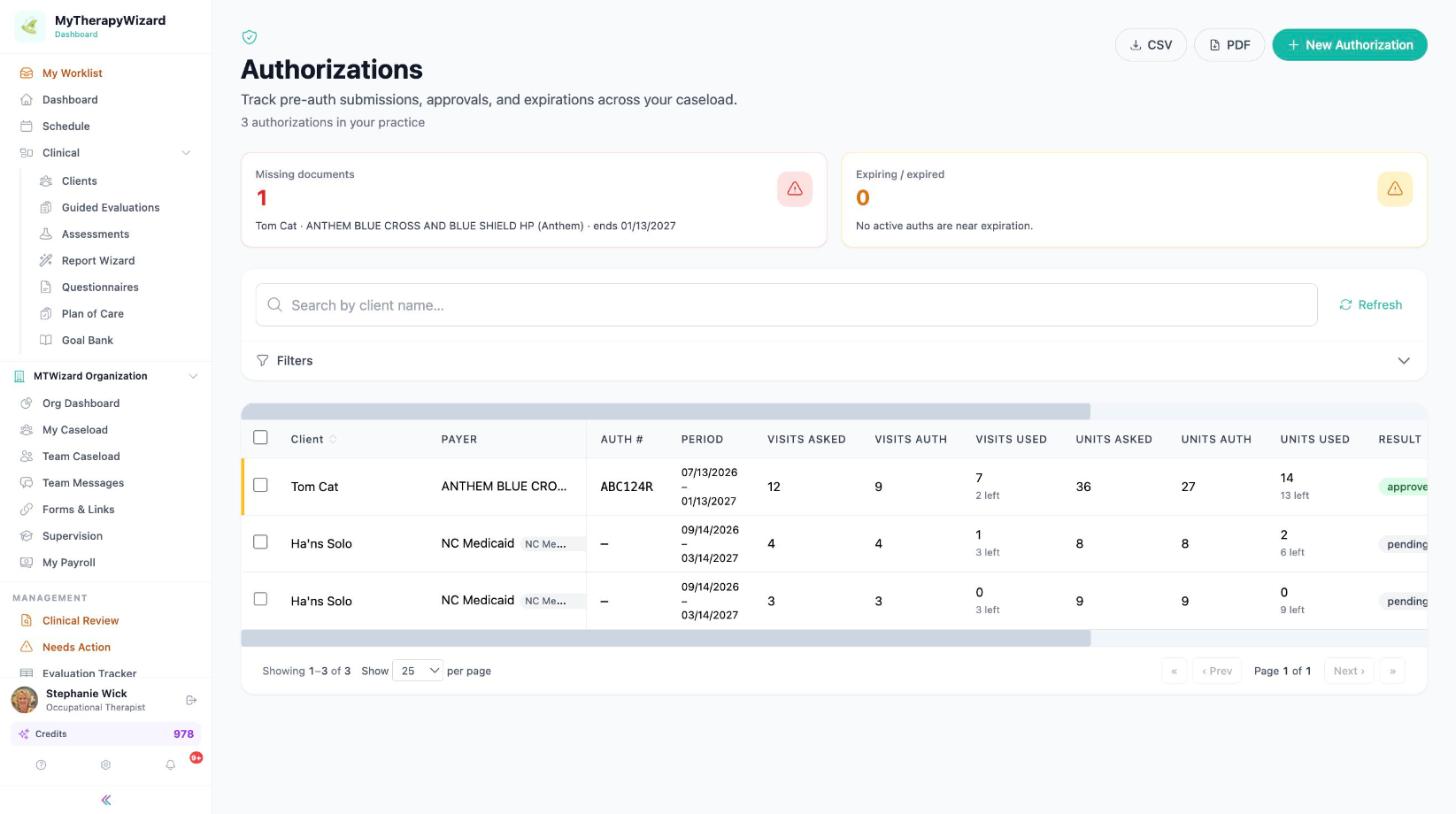
Task: Toggle the select-all checkbox in table header
Action: point(261,438)
